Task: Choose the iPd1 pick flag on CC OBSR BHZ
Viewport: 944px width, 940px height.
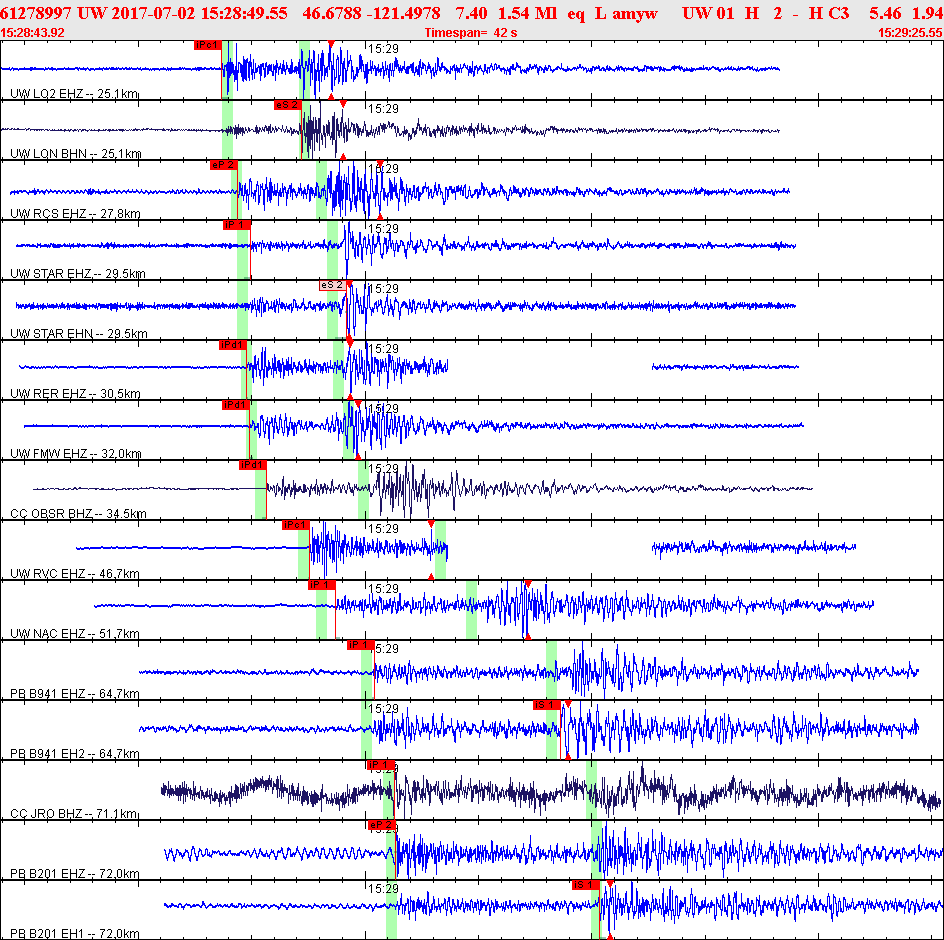Action: (x=253, y=465)
